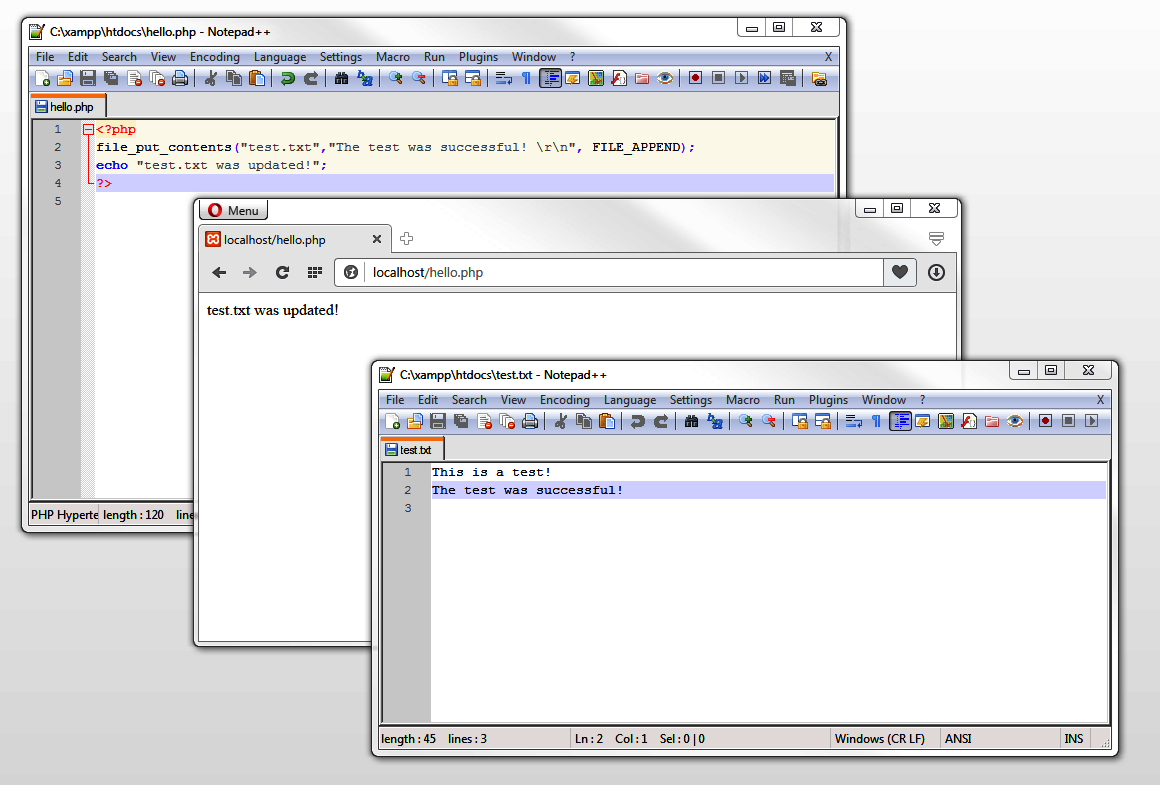Reload localhost/hello.php in Opera
This screenshot has width=1160, height=785.
coord(282,272)
